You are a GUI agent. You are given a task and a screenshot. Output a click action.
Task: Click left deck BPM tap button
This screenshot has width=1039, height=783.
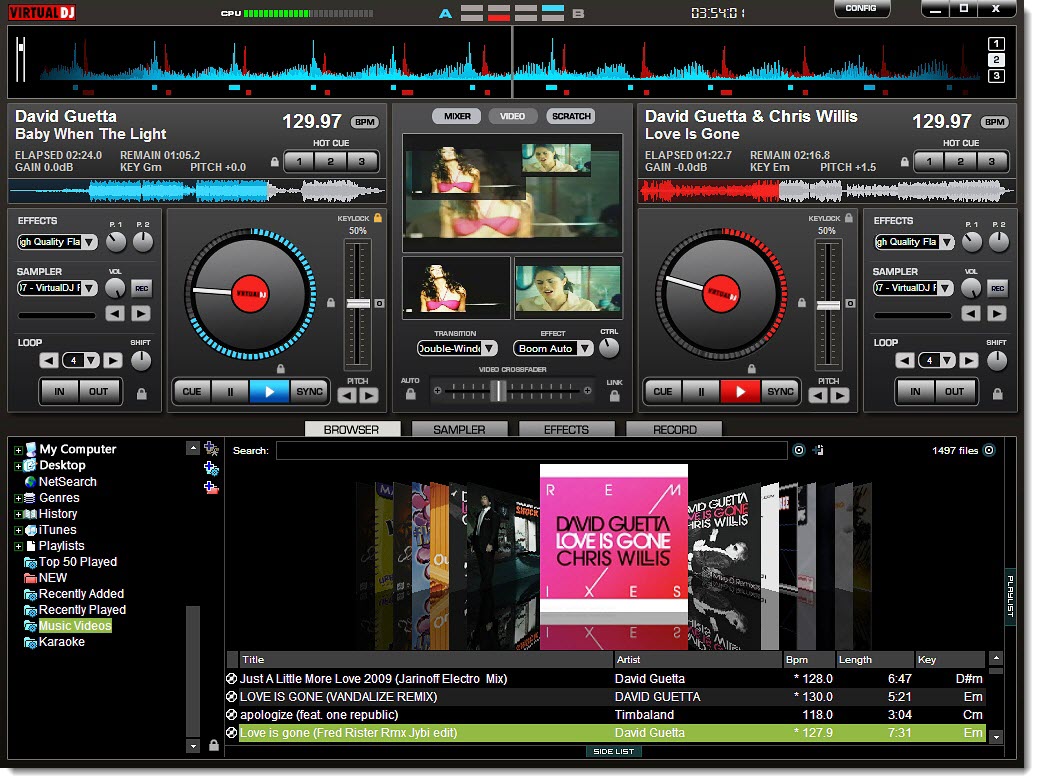[x=364, y=122]
